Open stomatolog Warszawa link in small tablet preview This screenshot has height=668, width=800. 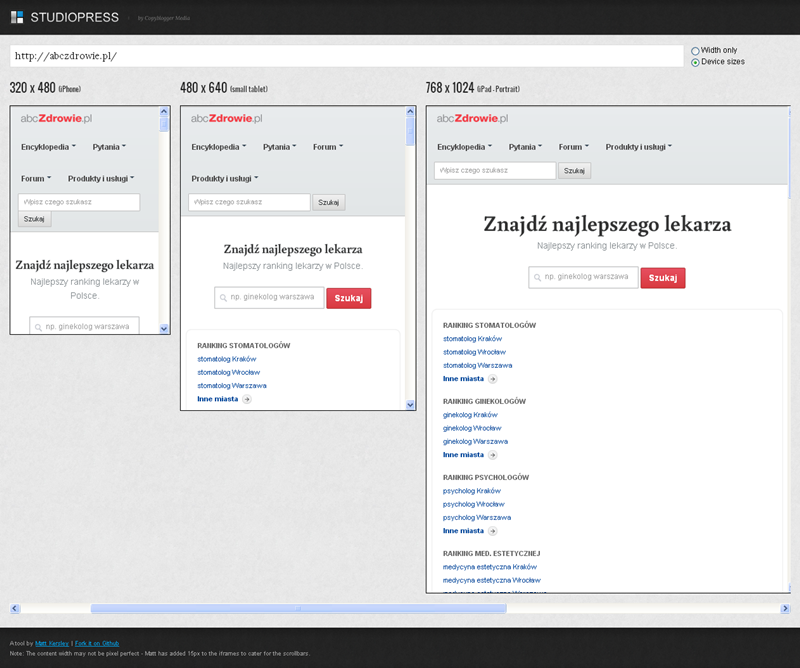point(232,386)
